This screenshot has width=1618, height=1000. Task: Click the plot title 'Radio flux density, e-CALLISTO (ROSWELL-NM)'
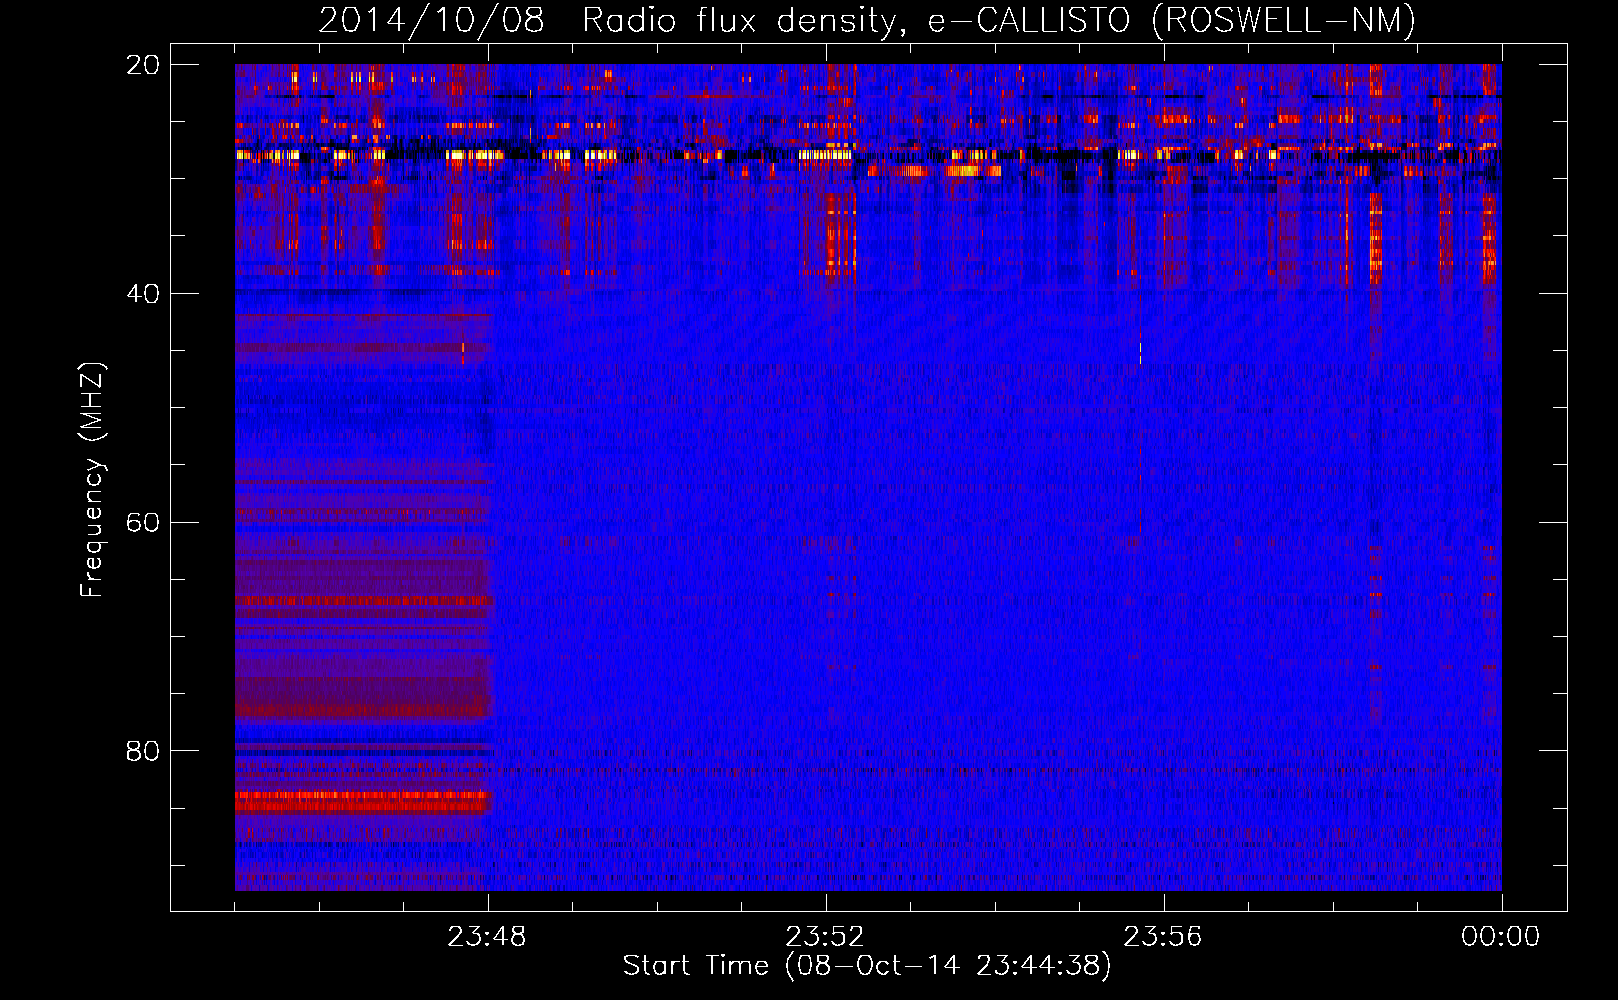coord(999,20)
